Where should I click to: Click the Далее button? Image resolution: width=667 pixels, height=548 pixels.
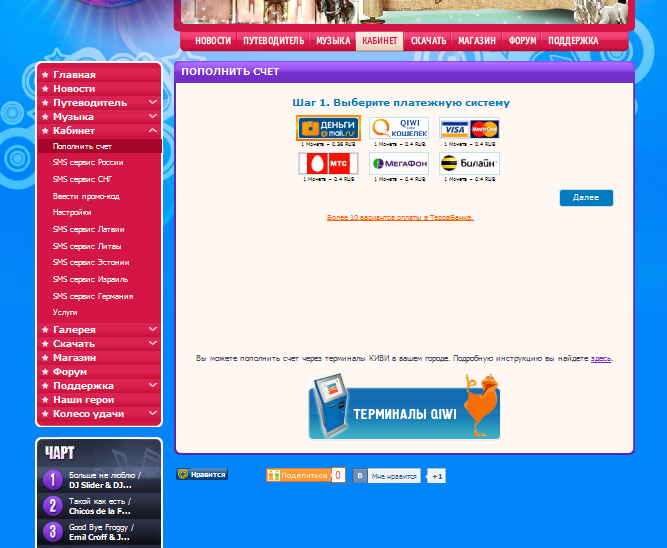click(586, 198)
